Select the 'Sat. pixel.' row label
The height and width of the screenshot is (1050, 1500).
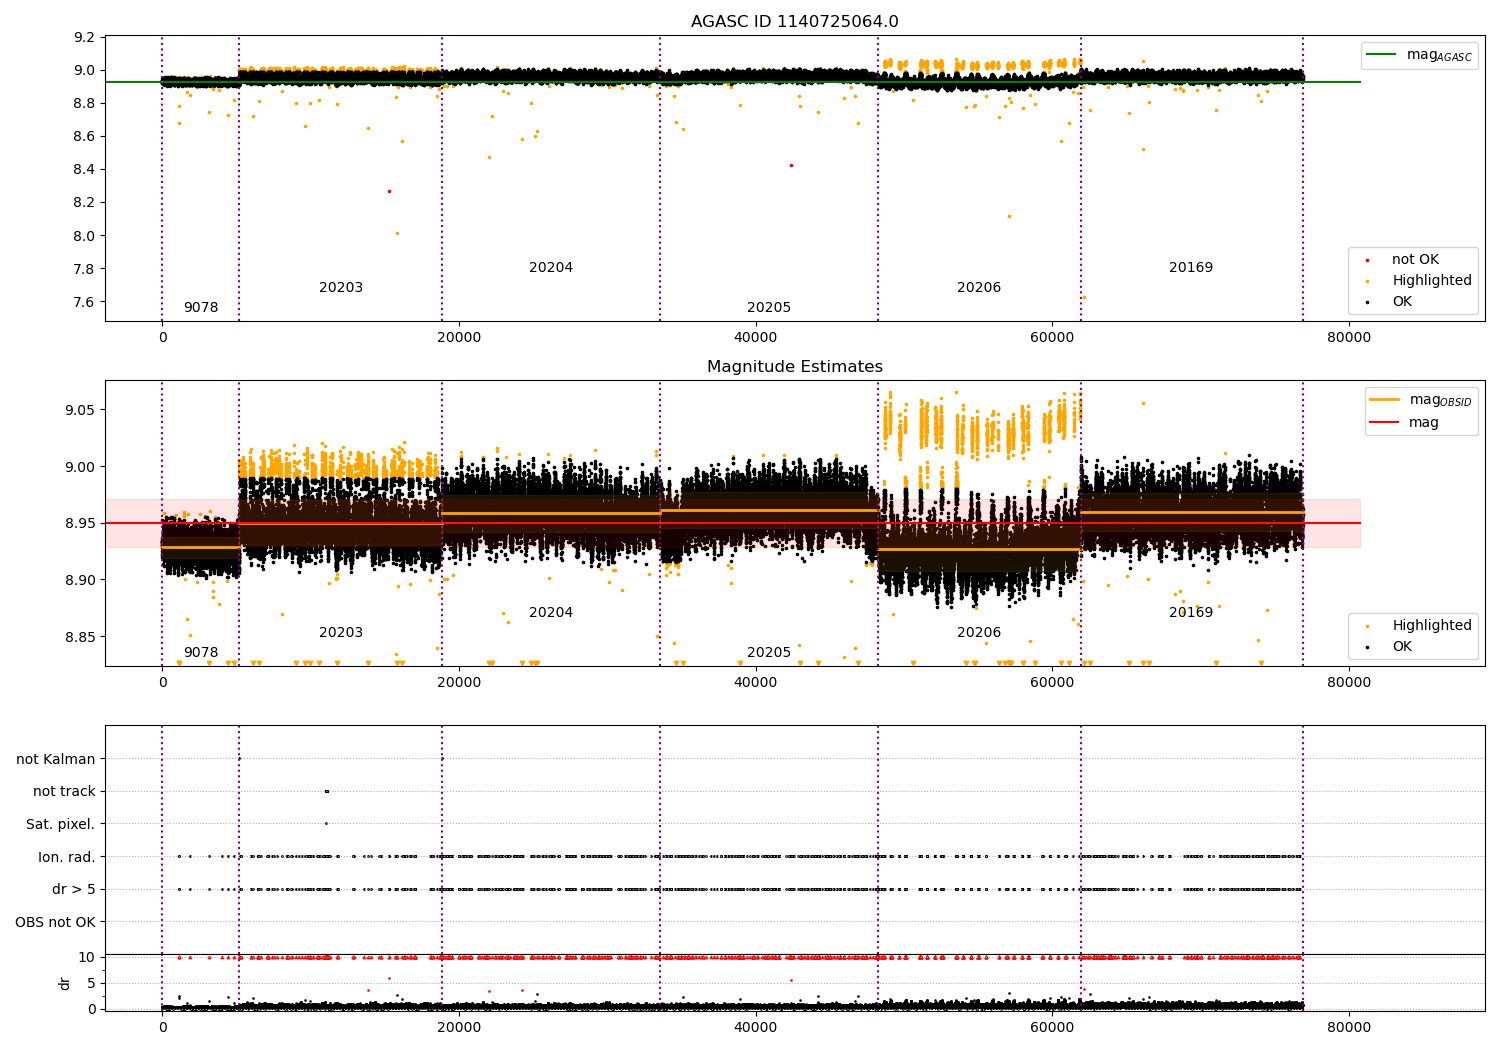coord(60,824)
